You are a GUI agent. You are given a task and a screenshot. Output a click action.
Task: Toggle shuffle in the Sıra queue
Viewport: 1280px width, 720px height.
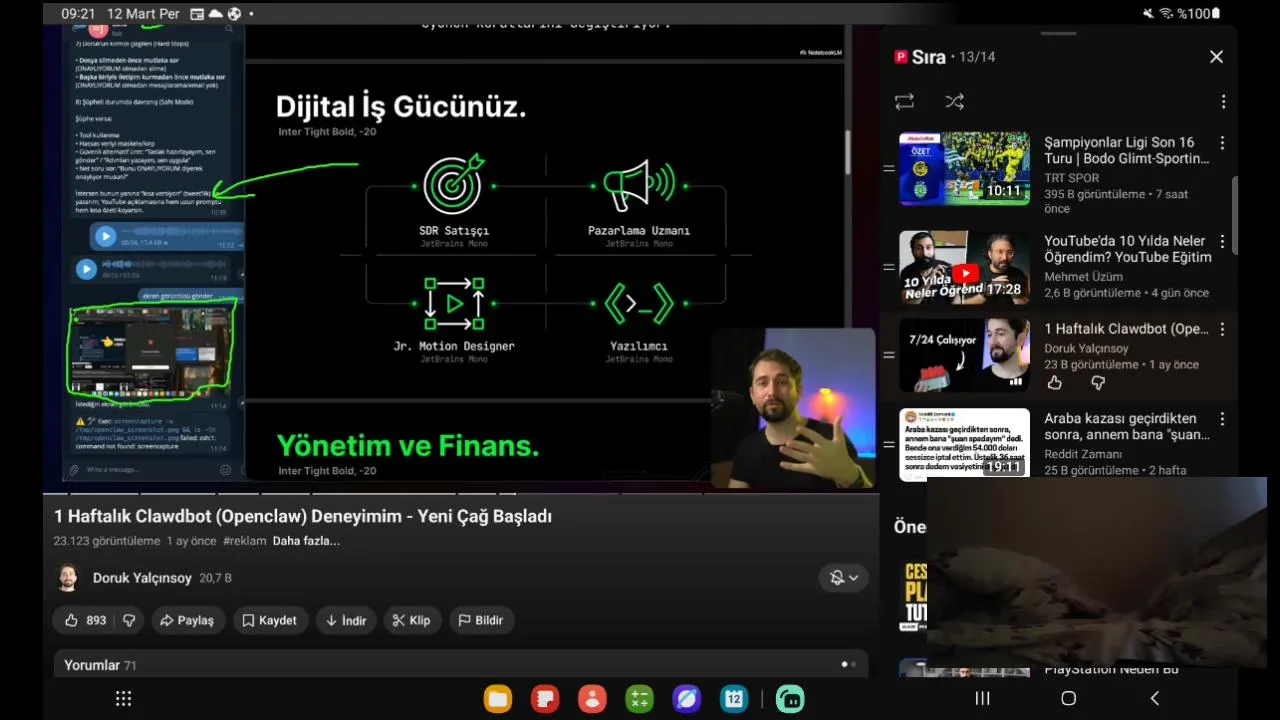point(954,102)
